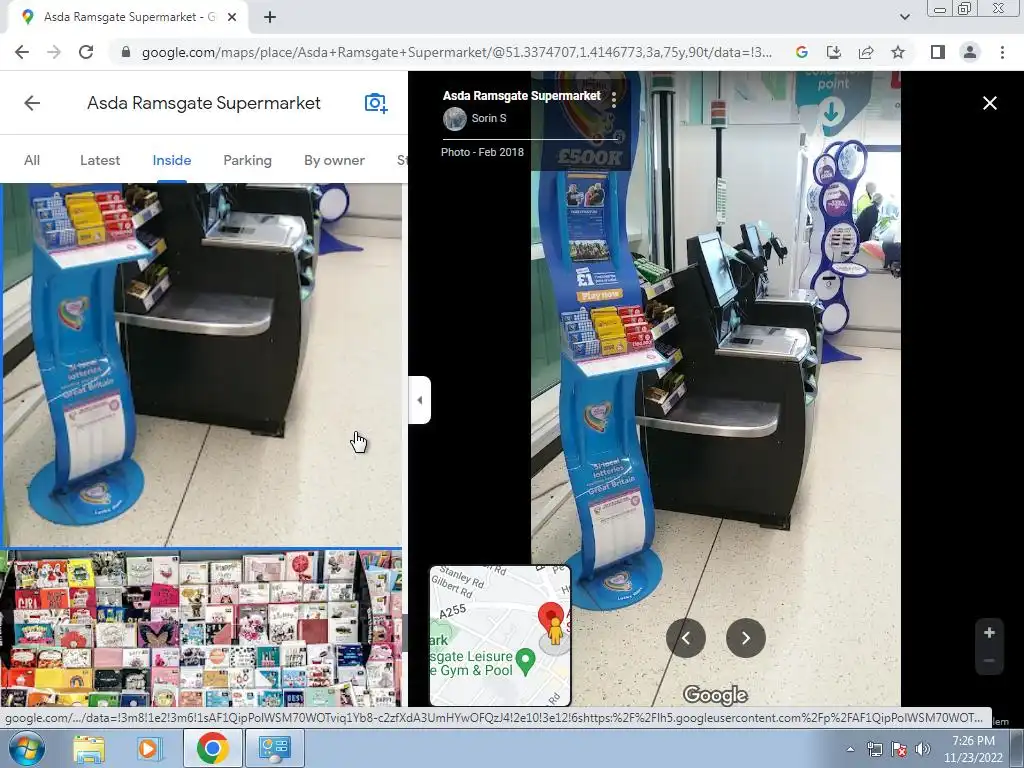Reload the current page

click(x=86, y=52)
